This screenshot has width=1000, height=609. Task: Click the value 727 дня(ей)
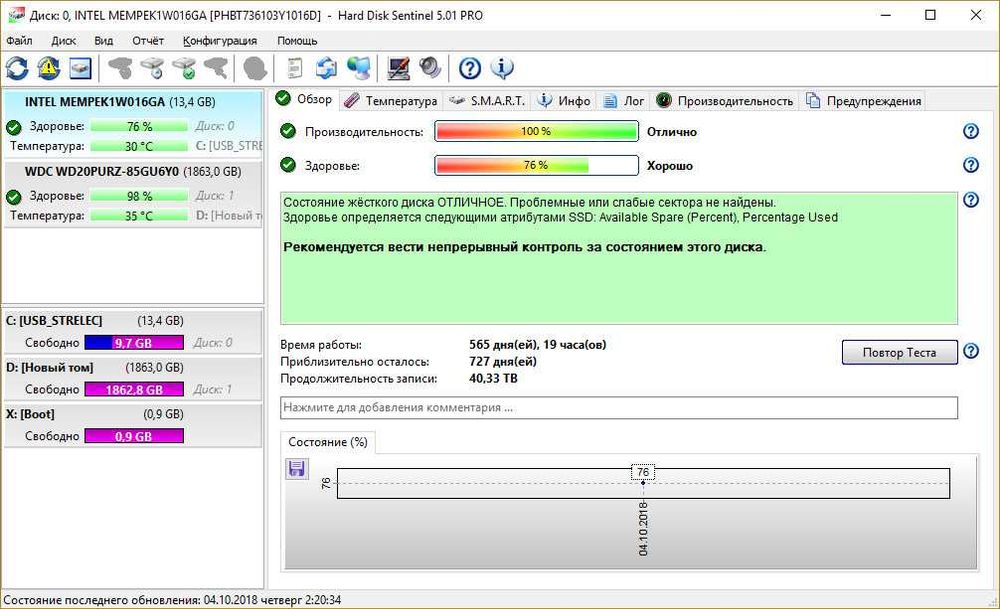pyautogui.click(x=503, y=362)
